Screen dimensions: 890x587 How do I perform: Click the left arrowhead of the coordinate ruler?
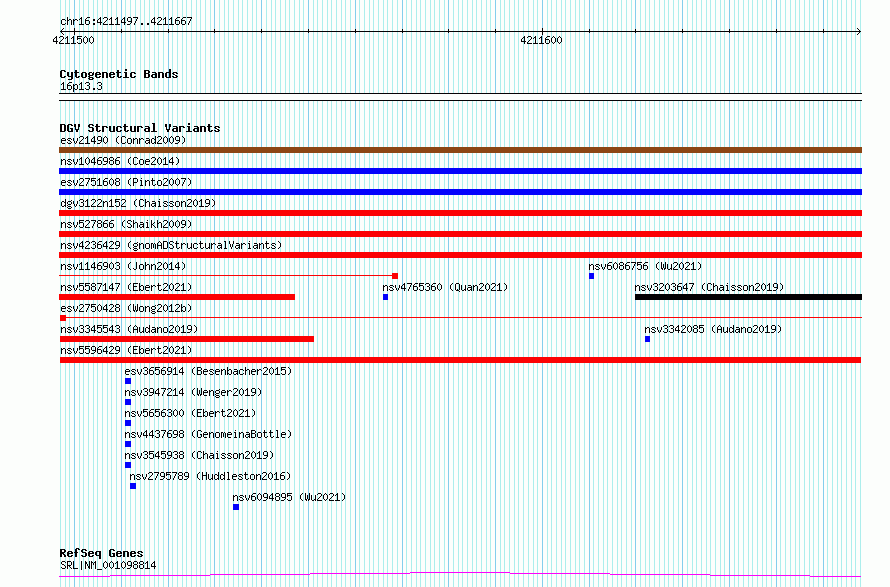coord(62,31)
